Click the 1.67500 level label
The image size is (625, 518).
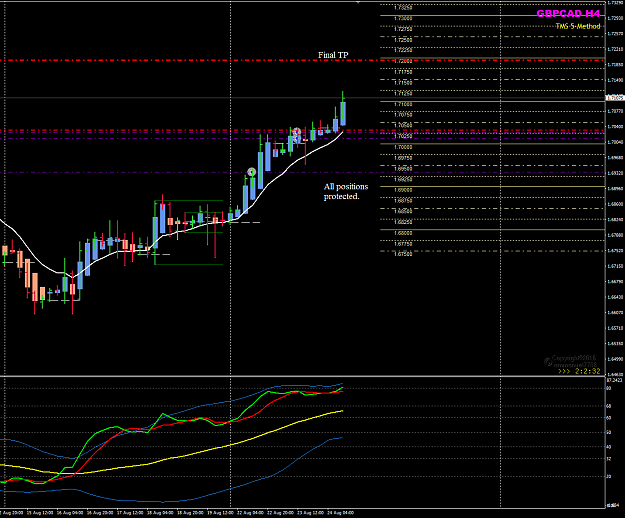(403, 254)
